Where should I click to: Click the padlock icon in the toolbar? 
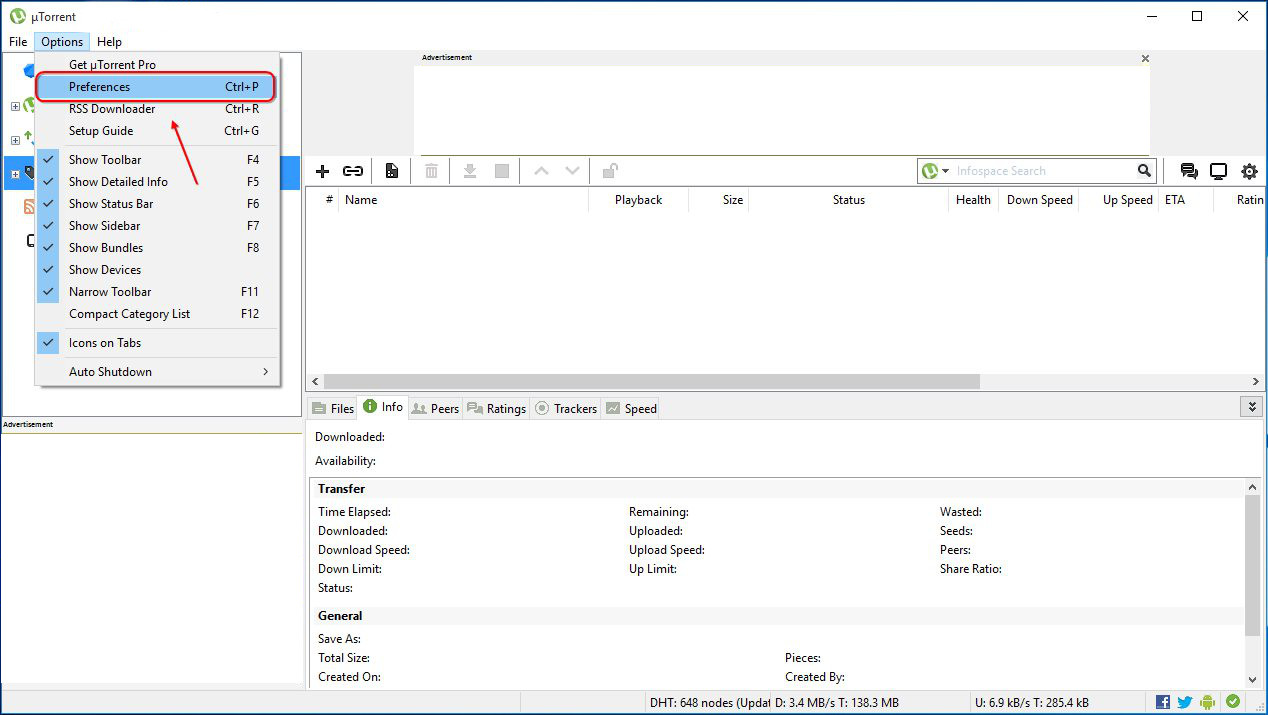pos(610,171)
